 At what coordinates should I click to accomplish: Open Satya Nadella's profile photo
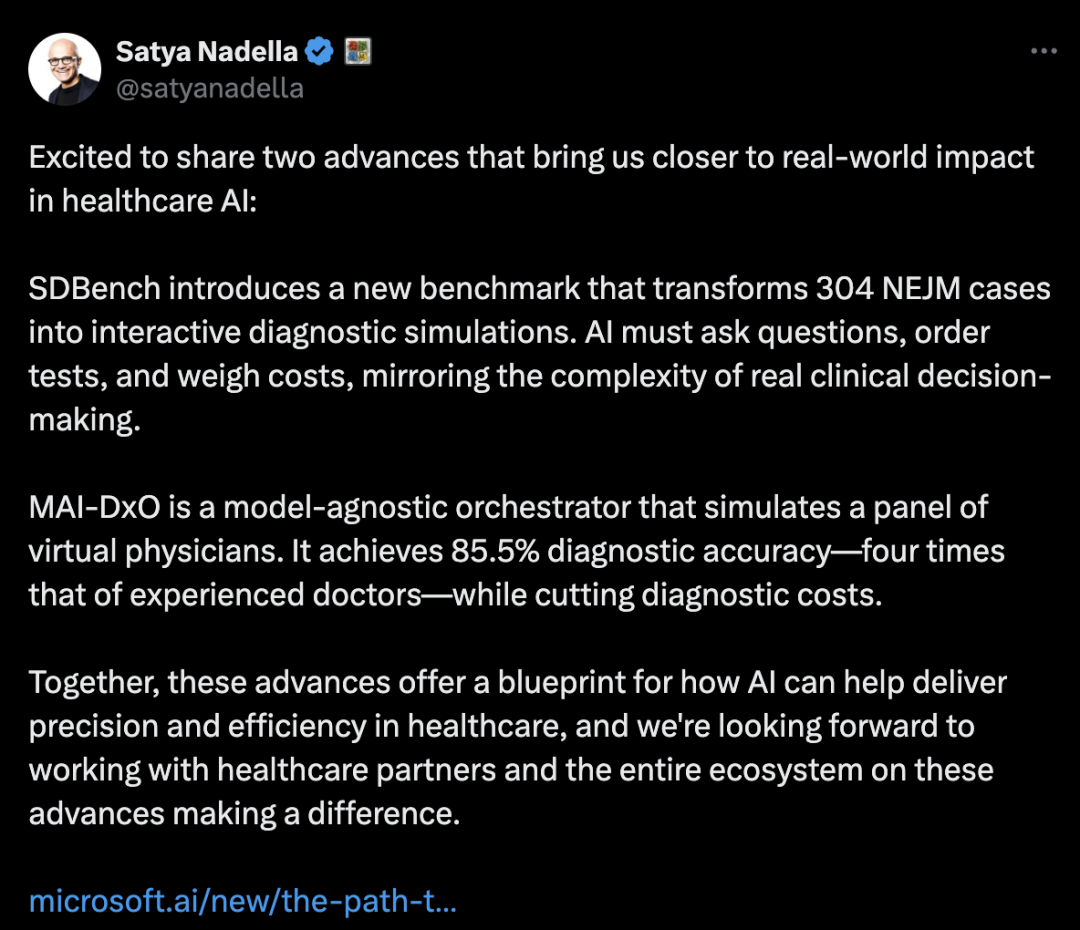point(65,69)
